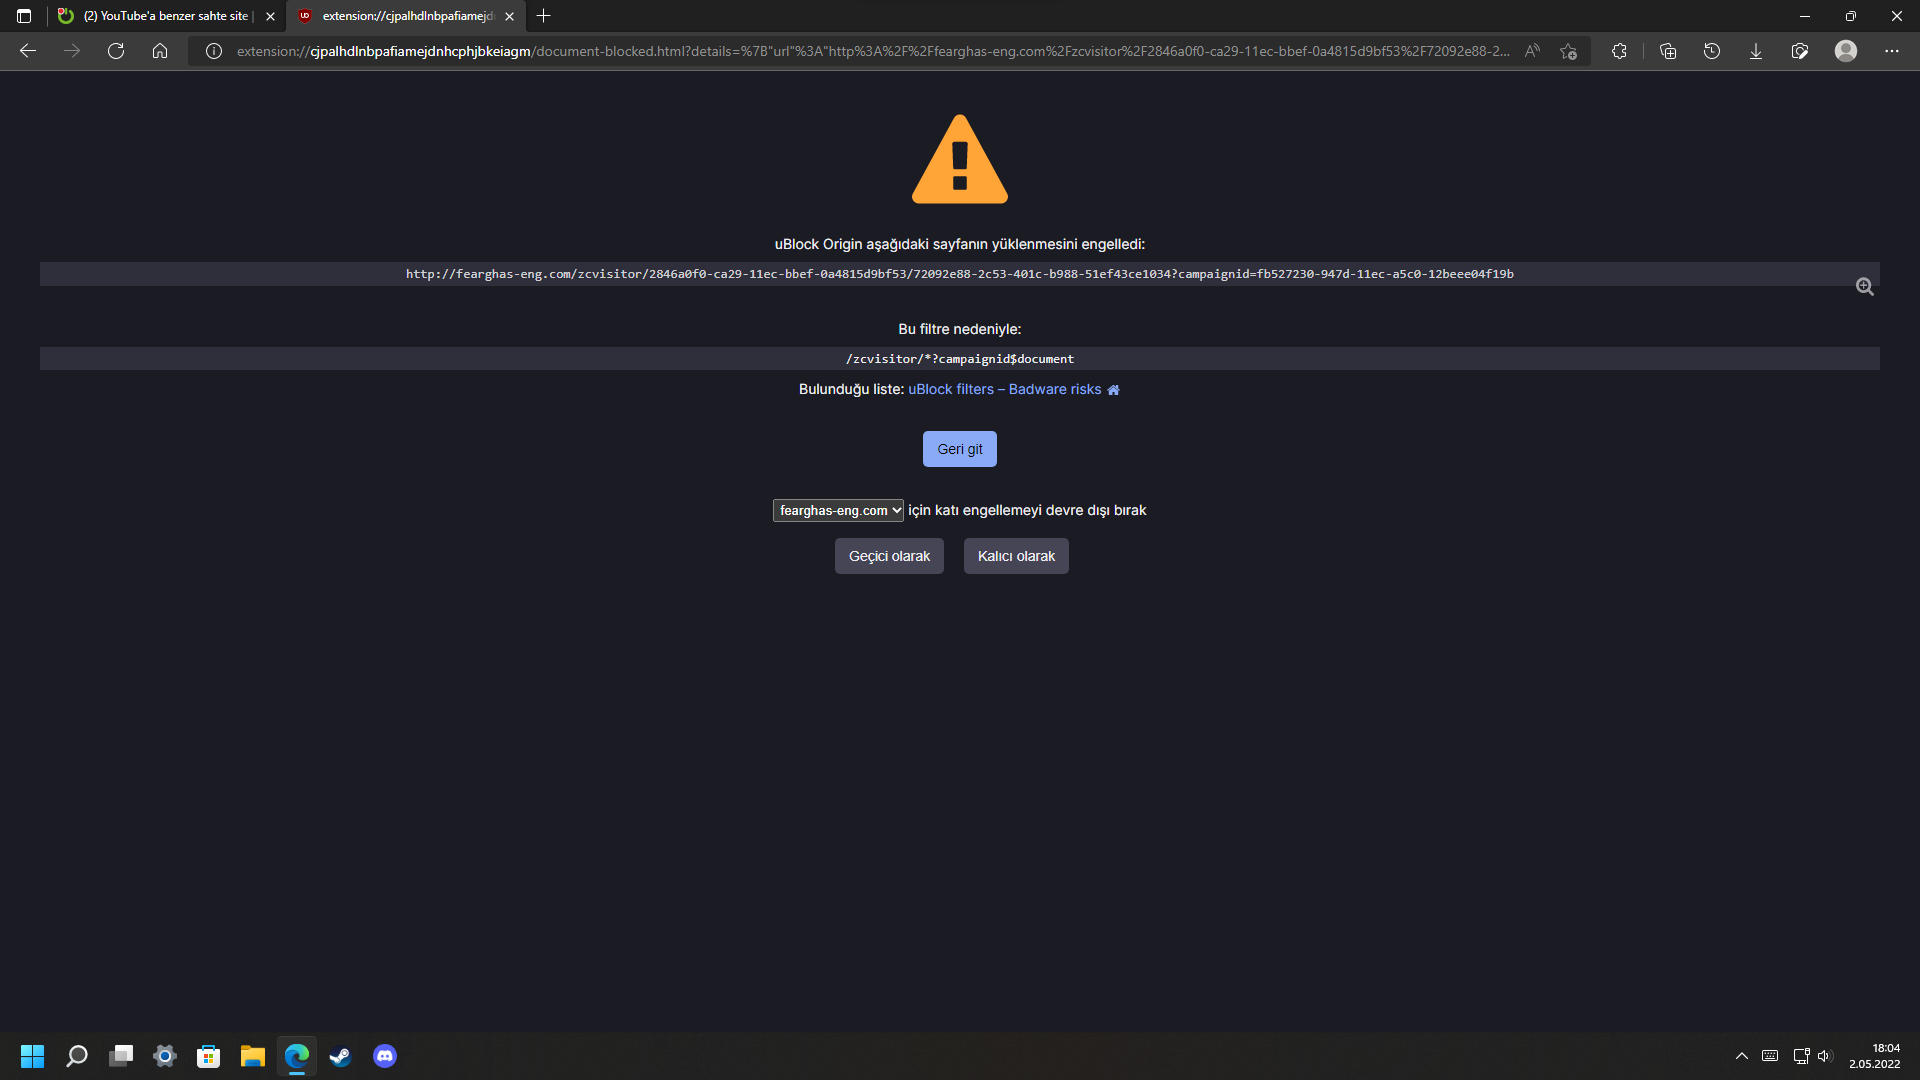The height and width of the screenshot is (1080, 1920).
Task: Click the home icon next to Badware risks
Action: (1113, 390)
